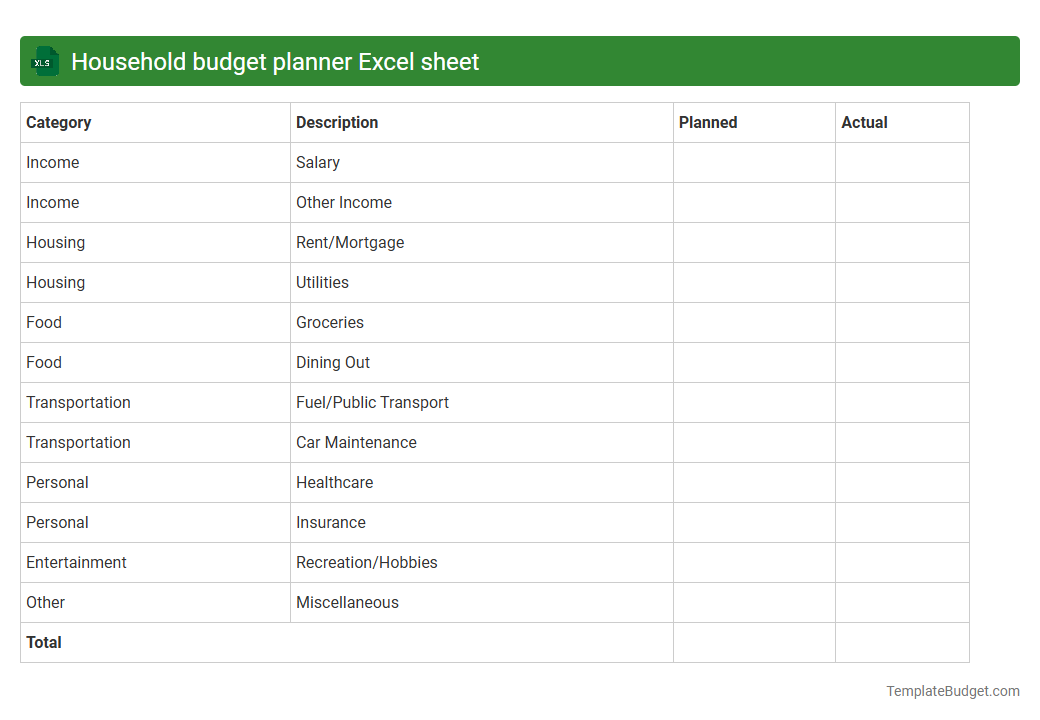Select the Dining Out row
This screenshot has height=720, width=1040.
pos(333,362)
